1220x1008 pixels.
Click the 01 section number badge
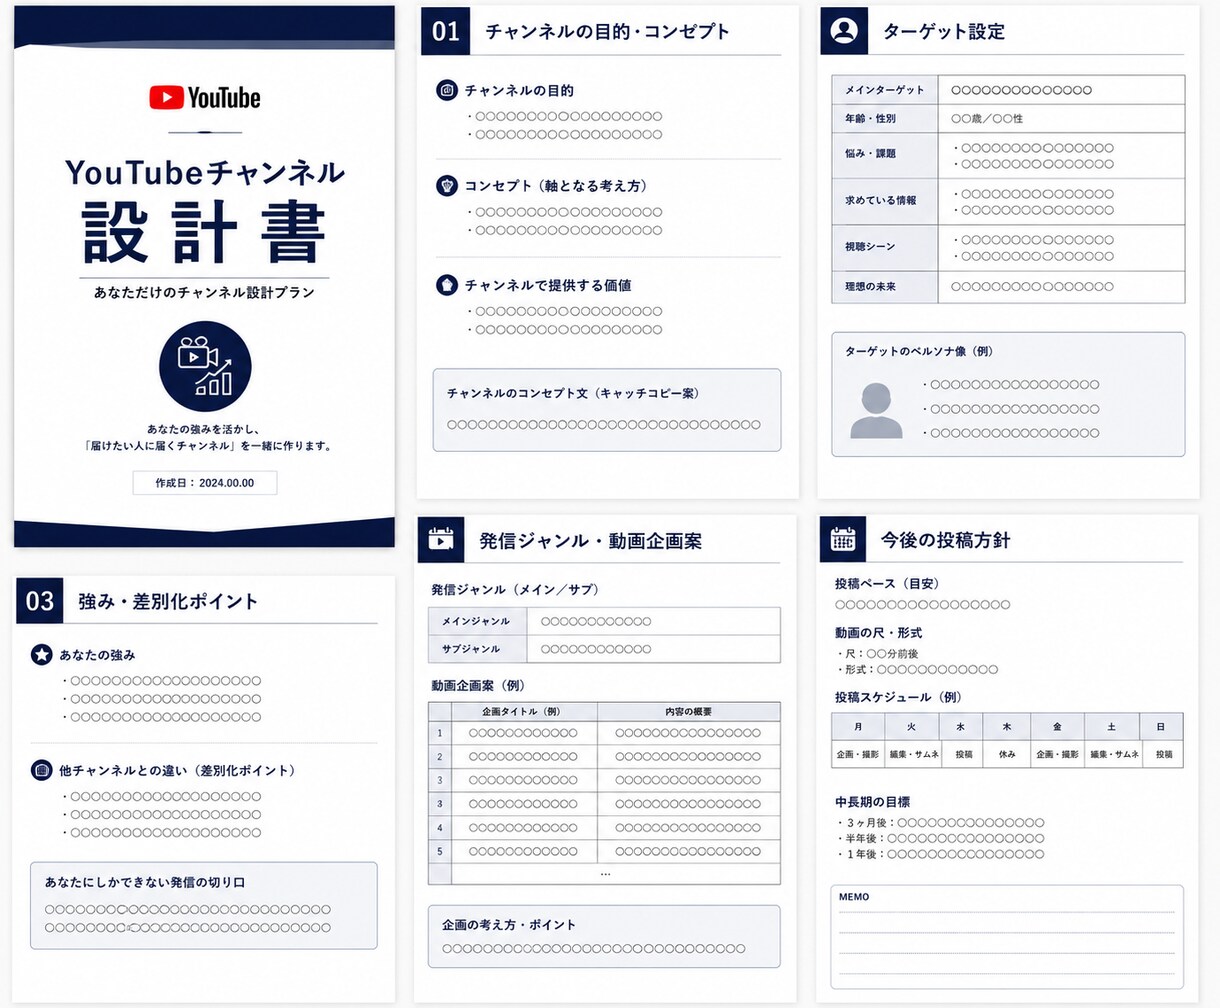pyautogui.click(x=446, y=31)
